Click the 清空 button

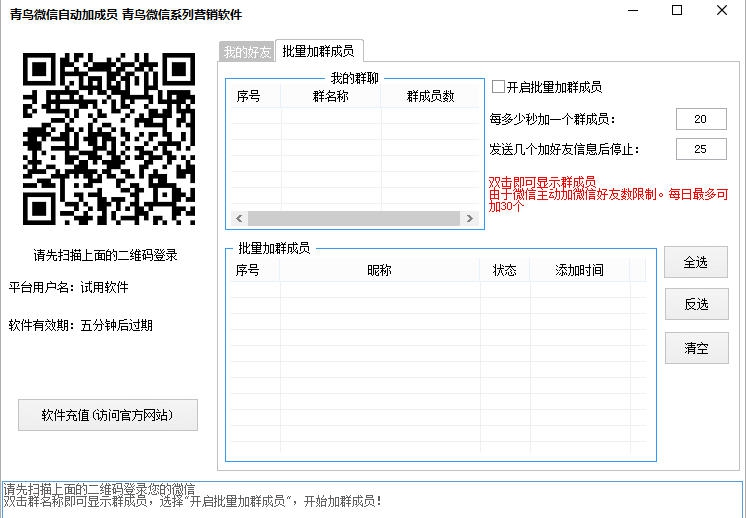696,348
